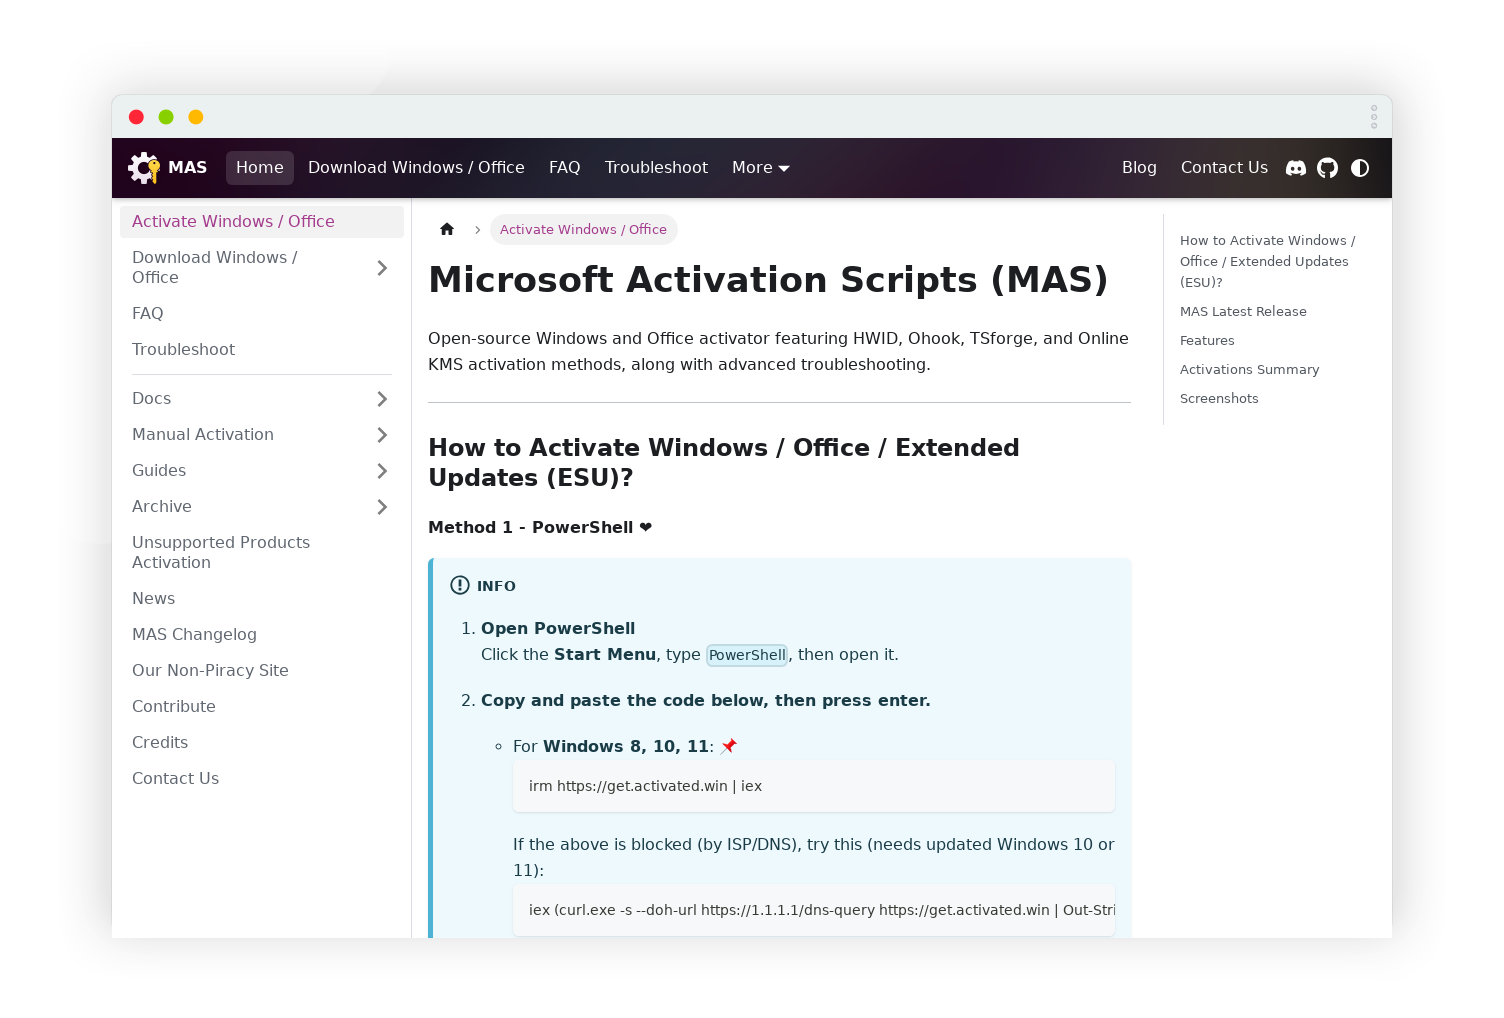Image resolution: width=1504 pixels, height=1018 pixels.
Task: Expand the Docs sidebar section
Action: coord(382,399)
